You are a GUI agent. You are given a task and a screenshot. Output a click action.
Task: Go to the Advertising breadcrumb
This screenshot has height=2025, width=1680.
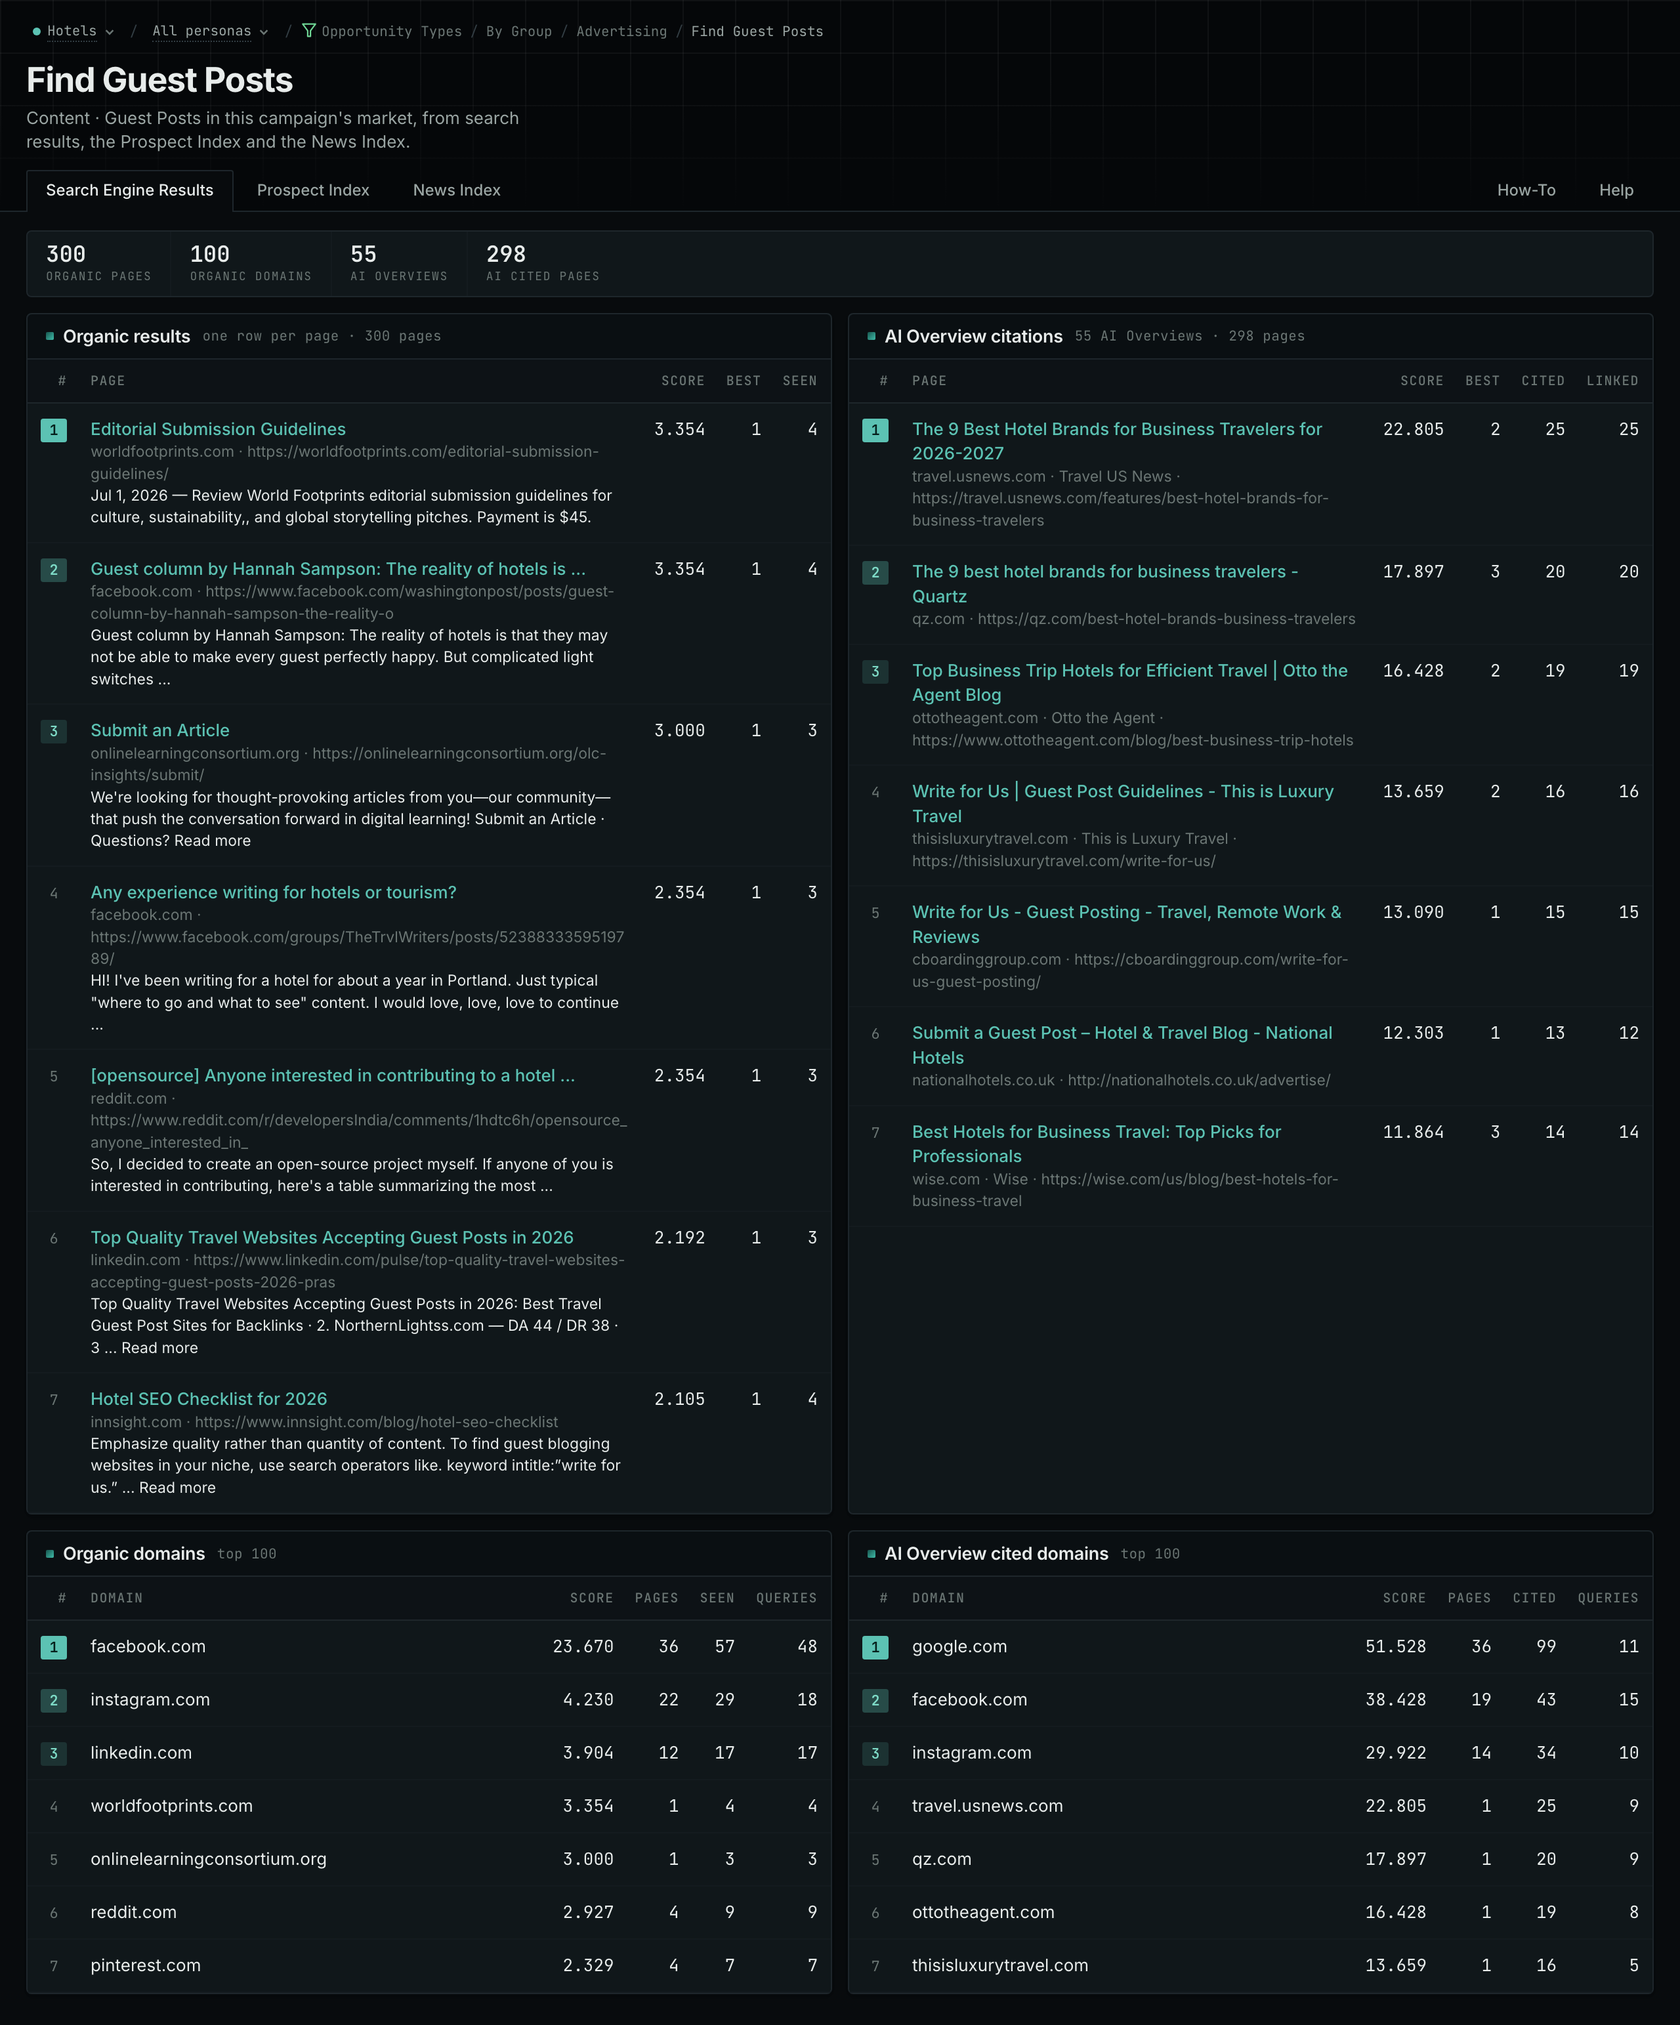(x=621, y=31)
